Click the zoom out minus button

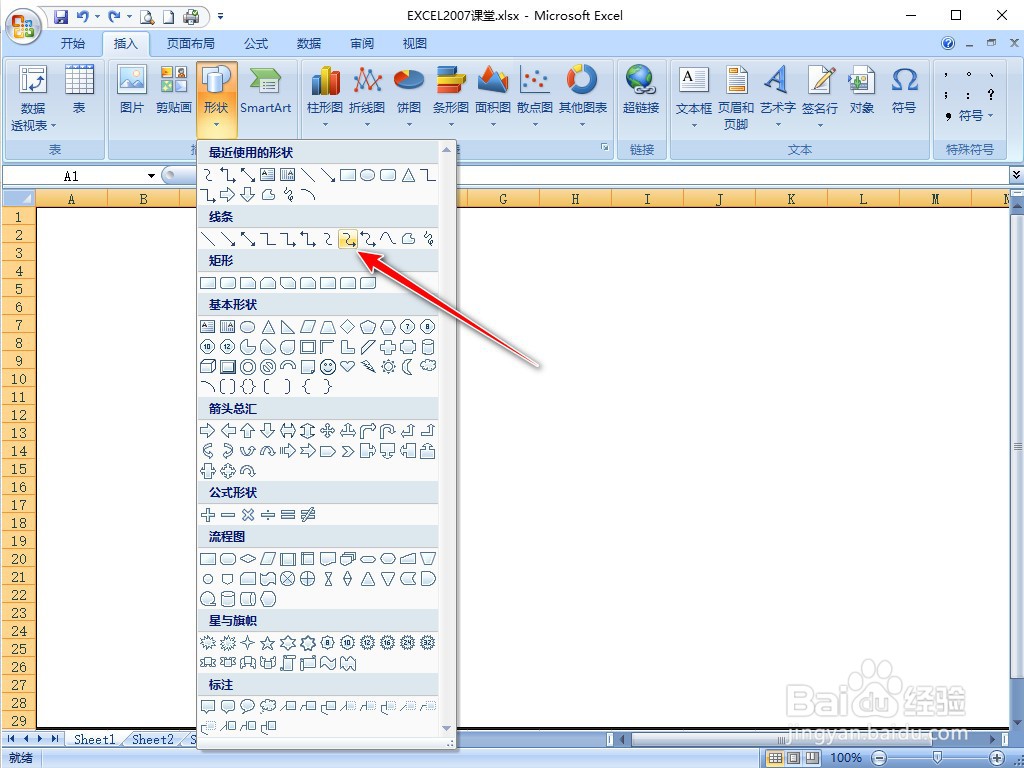point(879,758)
